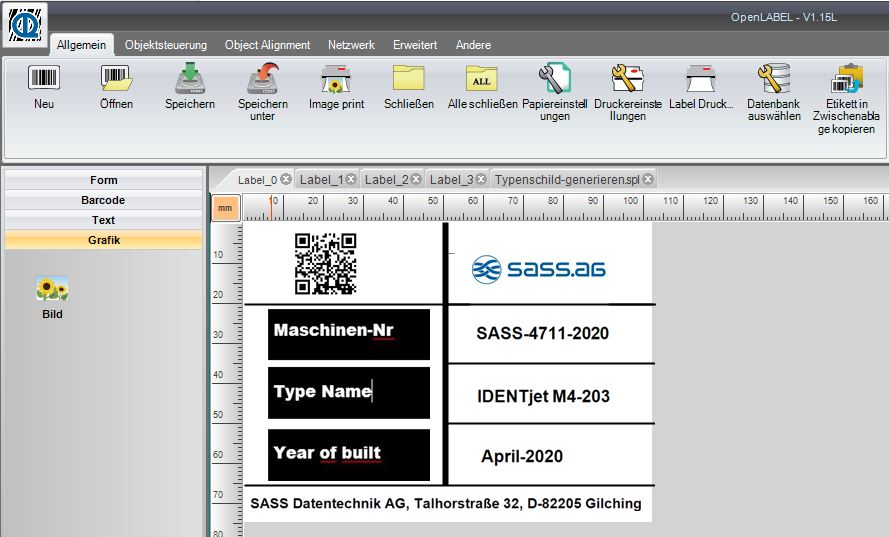Click the Neu barcode icon
The image size is (889, 537).
[x=44, y=78]
